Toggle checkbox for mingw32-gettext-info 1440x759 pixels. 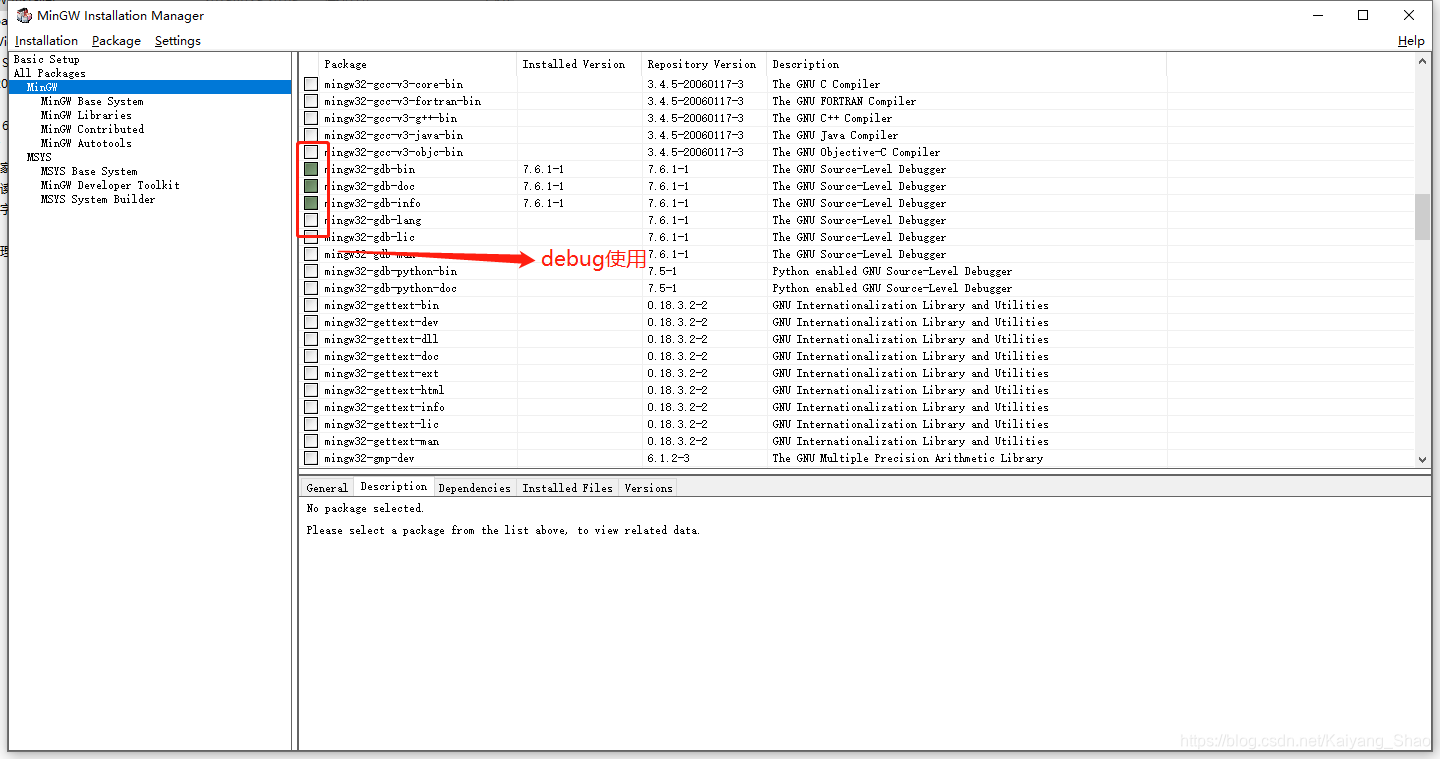tap(311, 407)
